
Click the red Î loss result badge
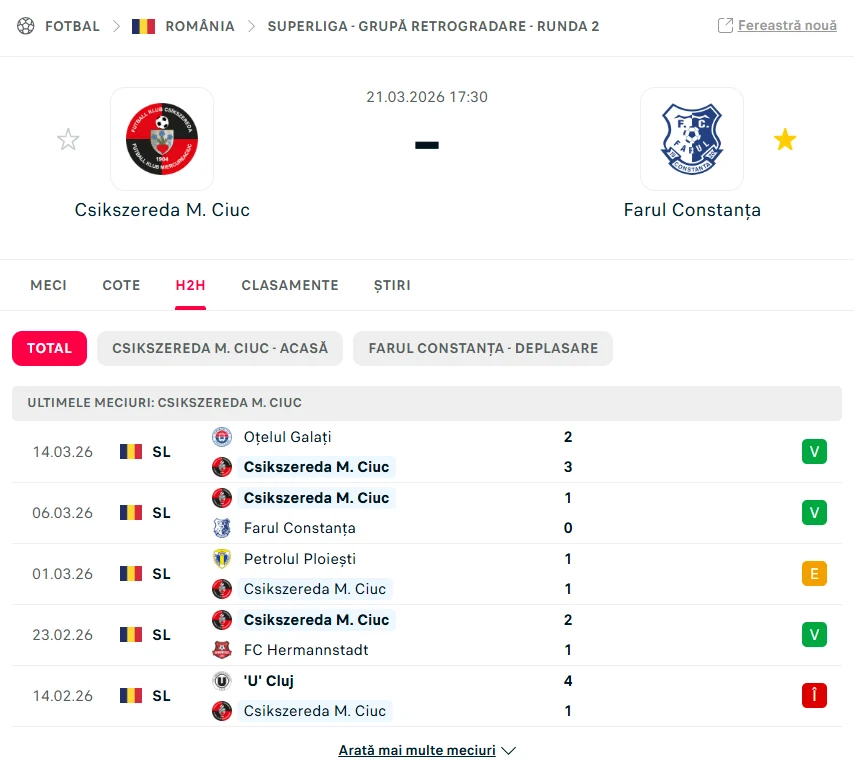point(814,696)
